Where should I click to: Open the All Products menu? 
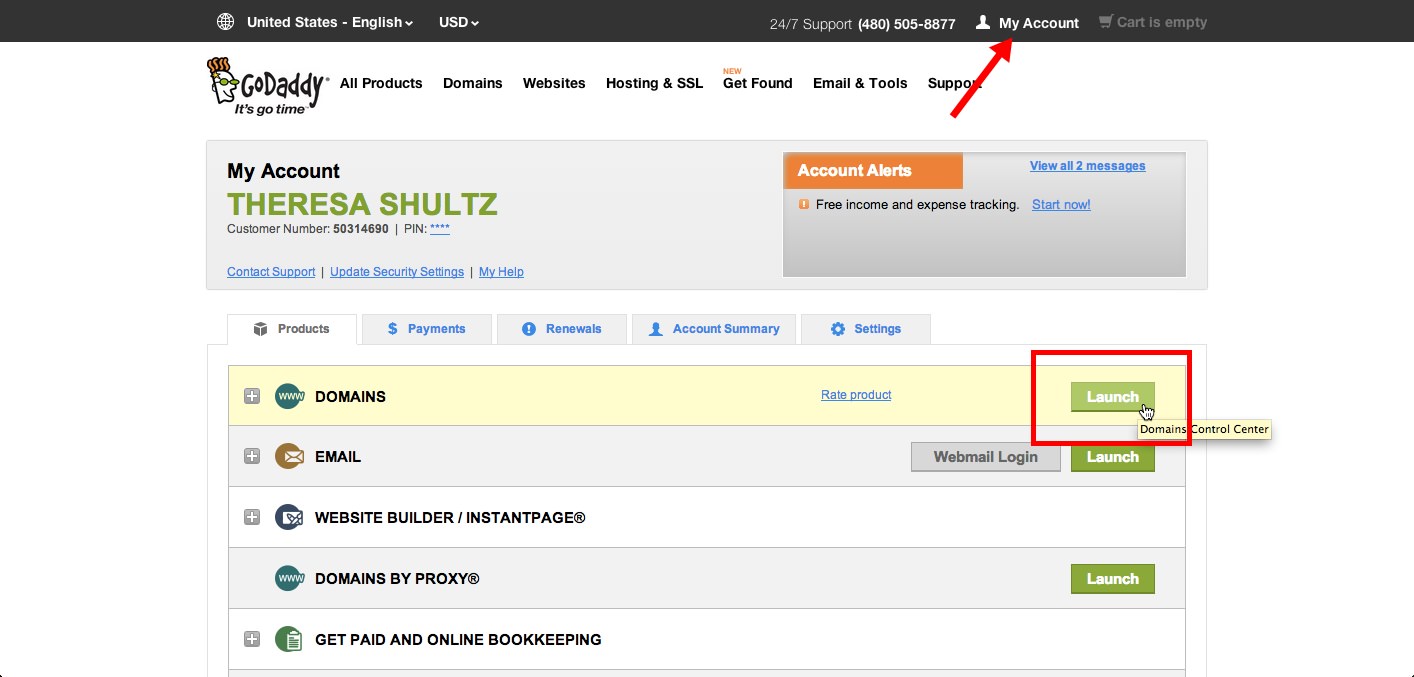click(x=381, y=83)
